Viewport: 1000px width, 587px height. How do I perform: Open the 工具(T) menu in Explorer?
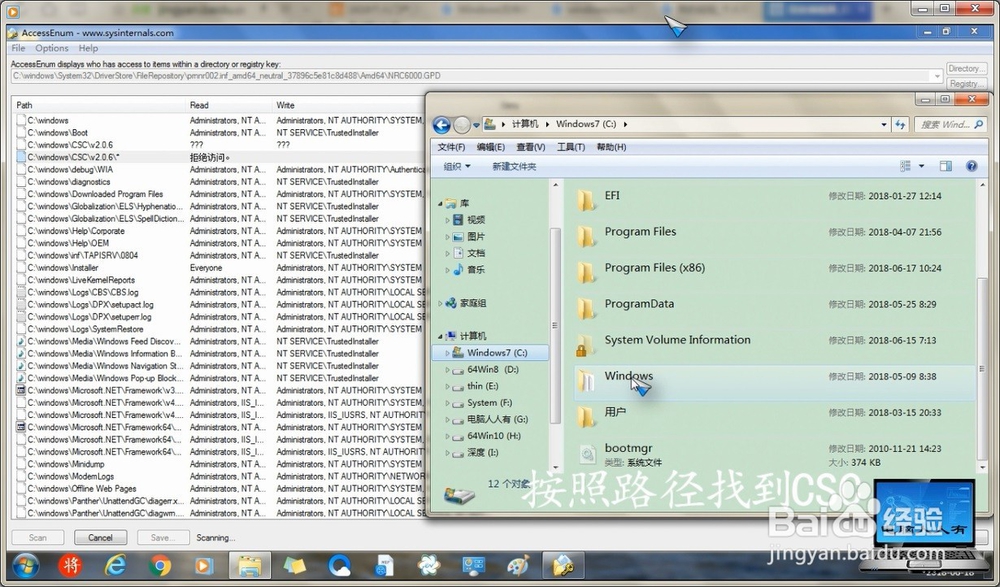click(571, 147)
